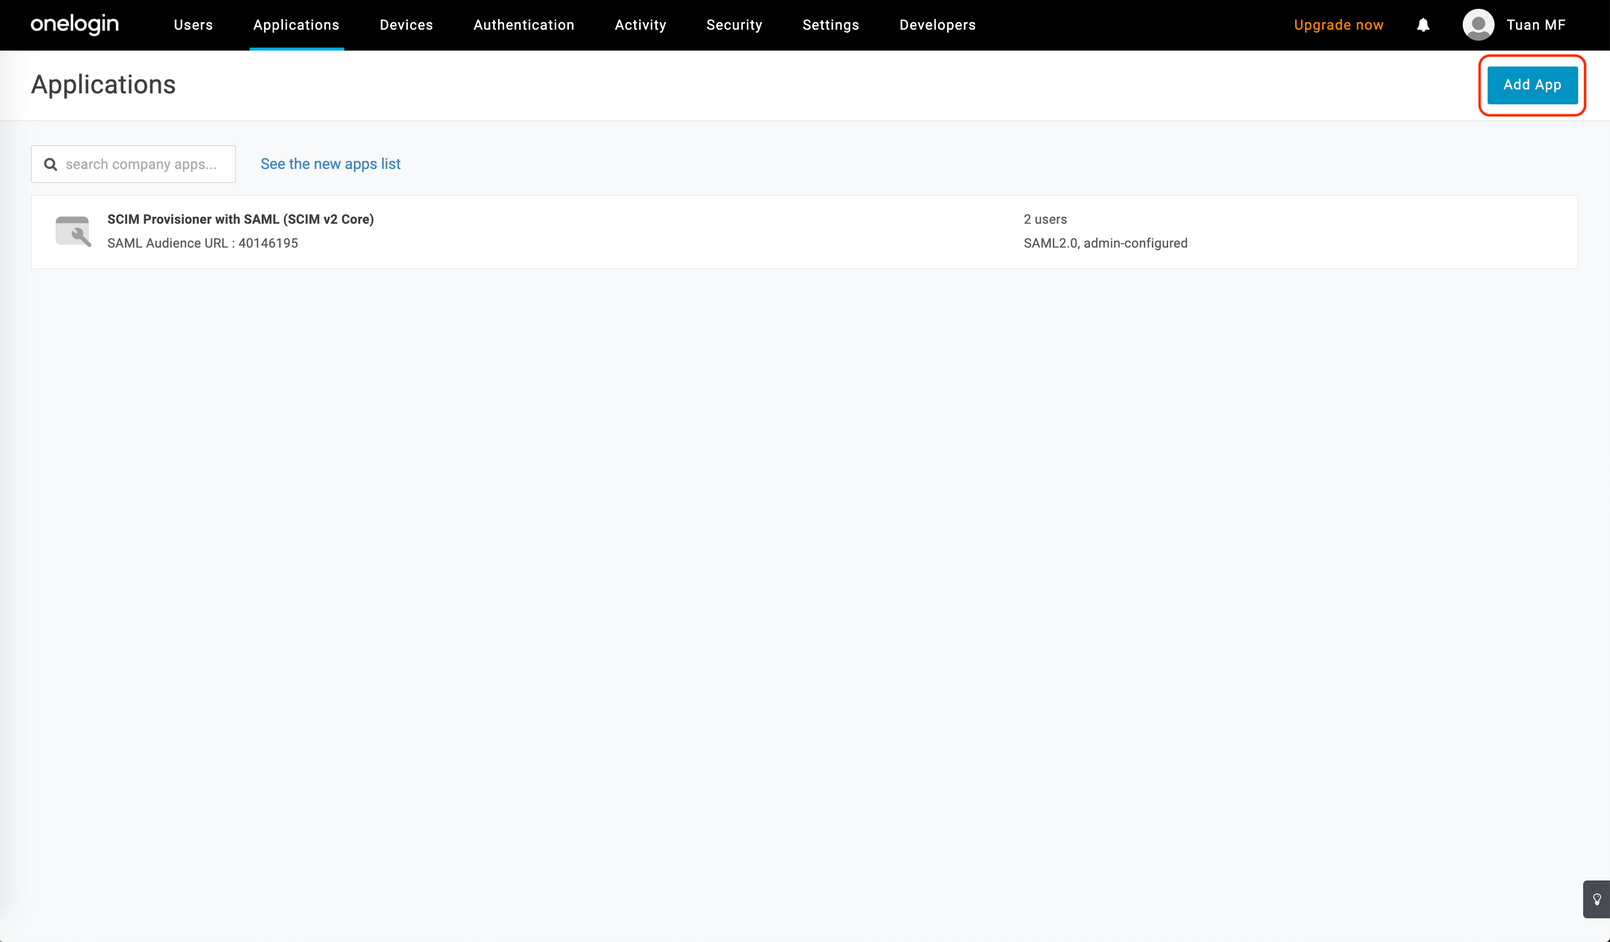
Task: Click the user avatar icon
Action: [x=1478, y=25]
